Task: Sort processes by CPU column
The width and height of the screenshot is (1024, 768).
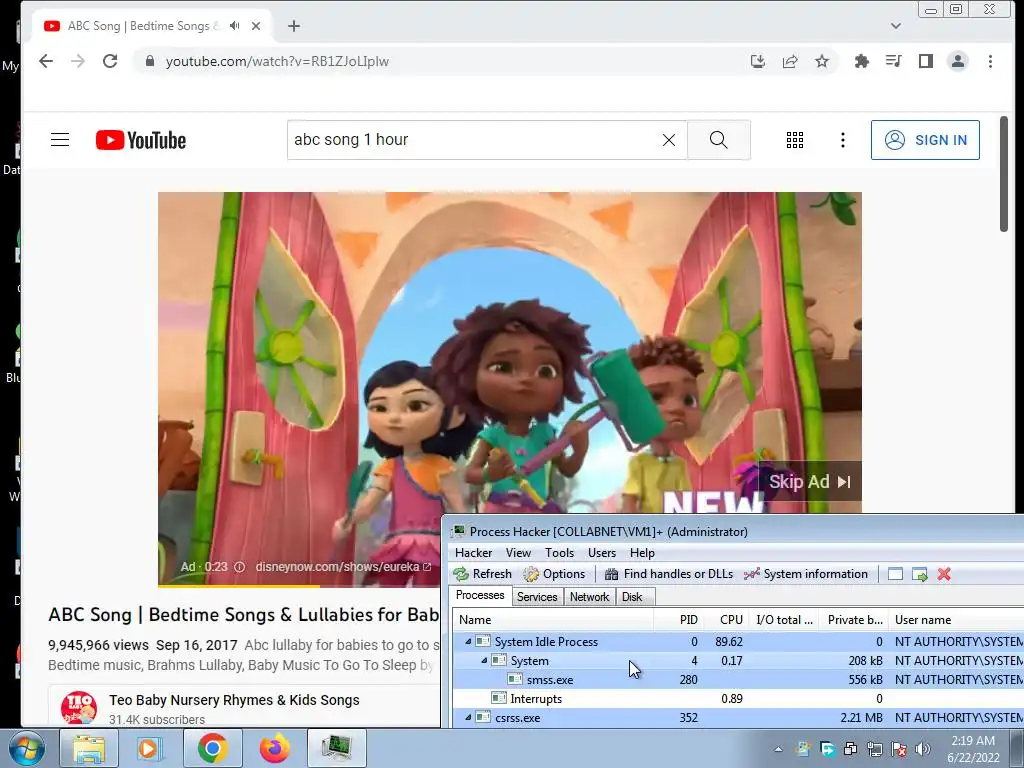Action: (x=725, y=620)
